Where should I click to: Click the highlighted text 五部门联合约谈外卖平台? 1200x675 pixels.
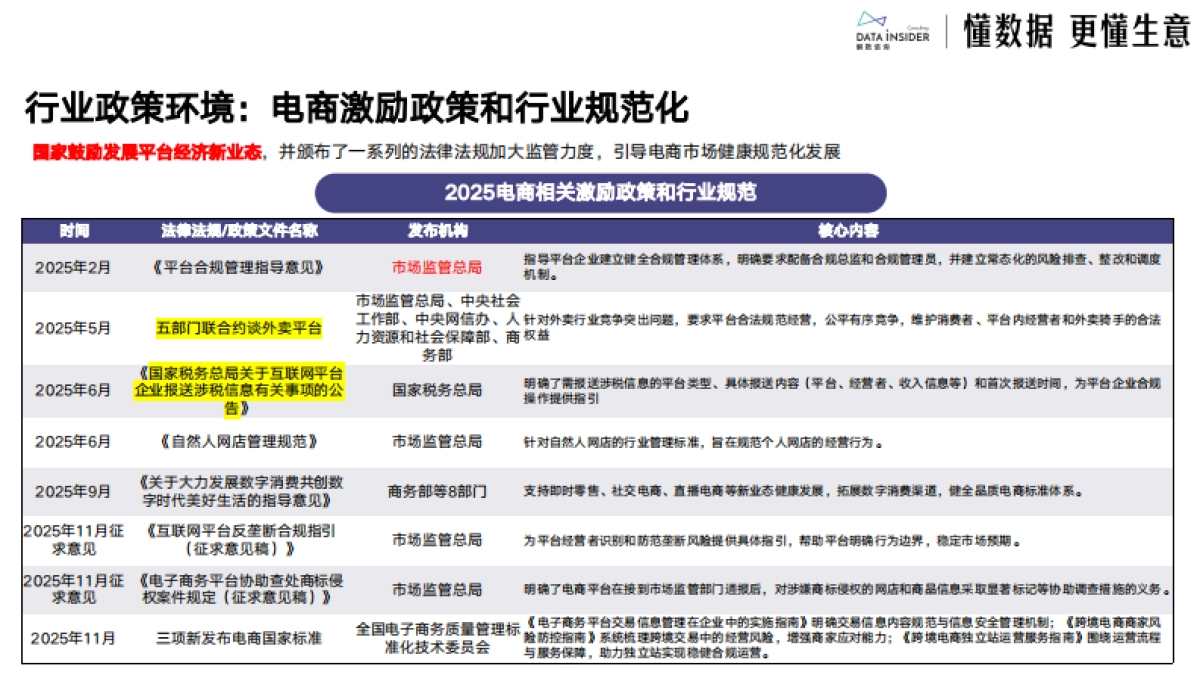(x=240, y=328)
